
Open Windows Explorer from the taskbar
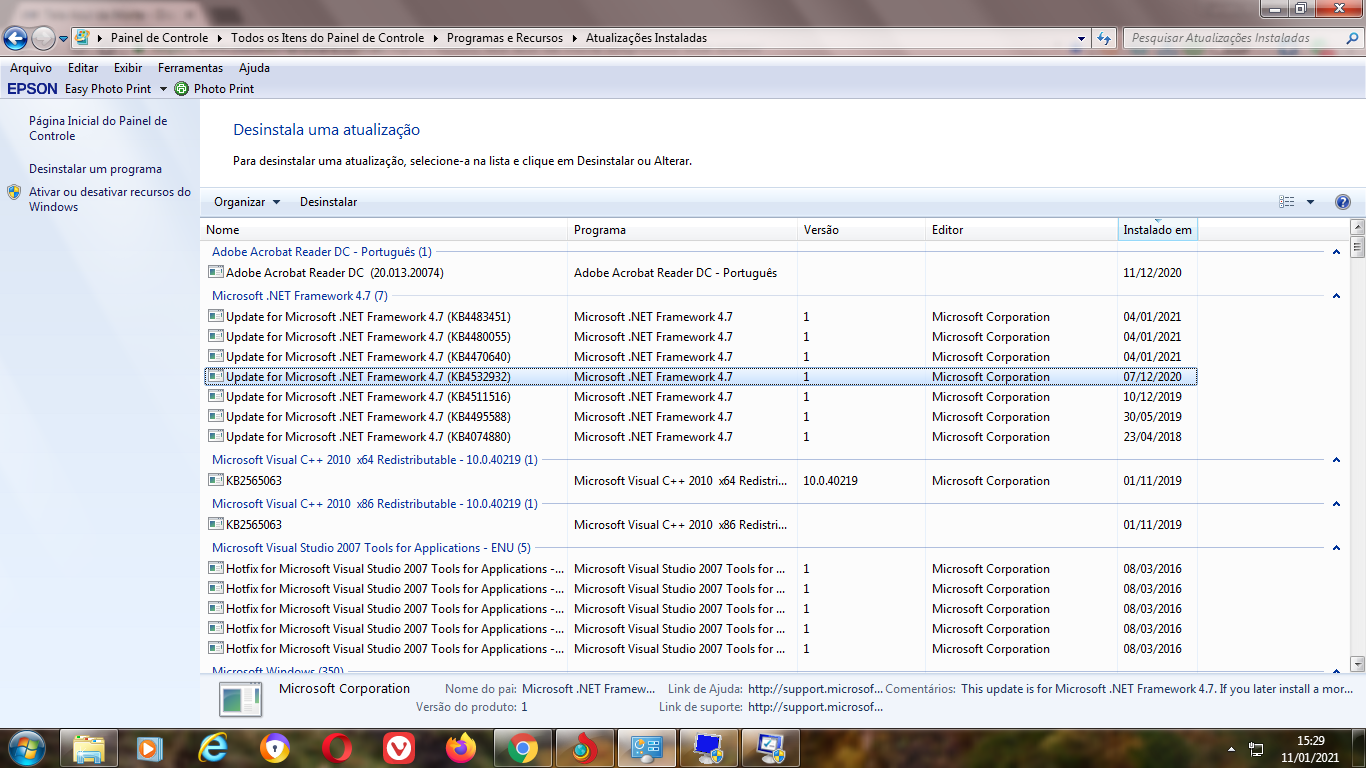(x=89, y=748)
